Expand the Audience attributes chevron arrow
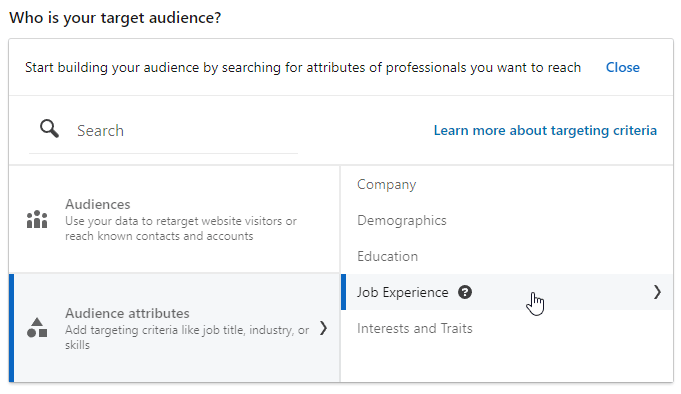681x394 pixels. click(x=323, y=328)
